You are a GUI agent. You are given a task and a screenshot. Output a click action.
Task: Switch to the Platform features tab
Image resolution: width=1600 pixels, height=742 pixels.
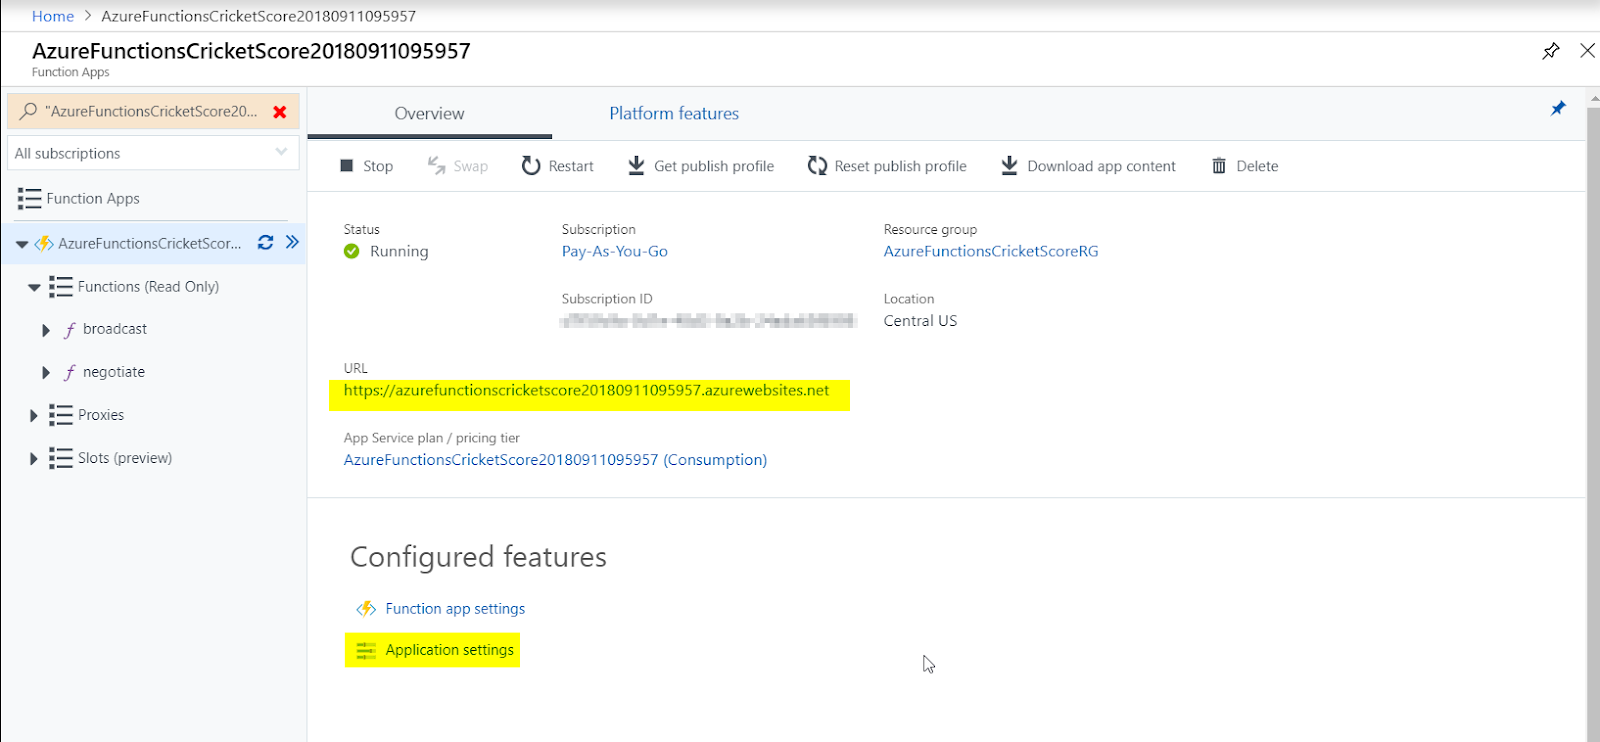click(674, 113)
